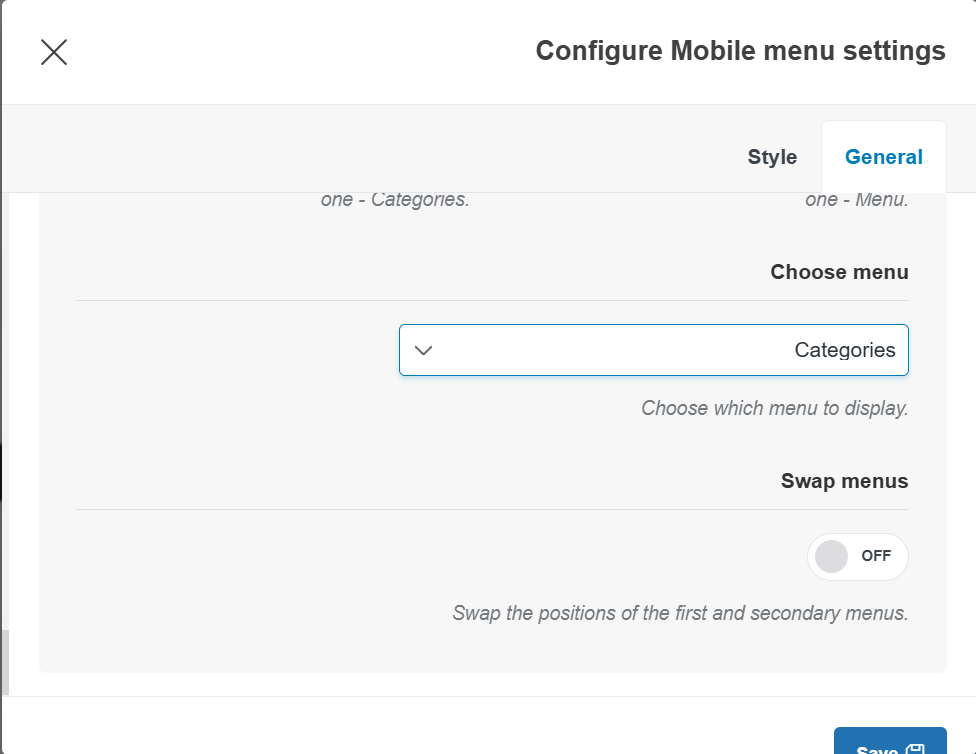Click the divider under Swap menus
This screenshot has width=976, height=754.
point(492,509)
